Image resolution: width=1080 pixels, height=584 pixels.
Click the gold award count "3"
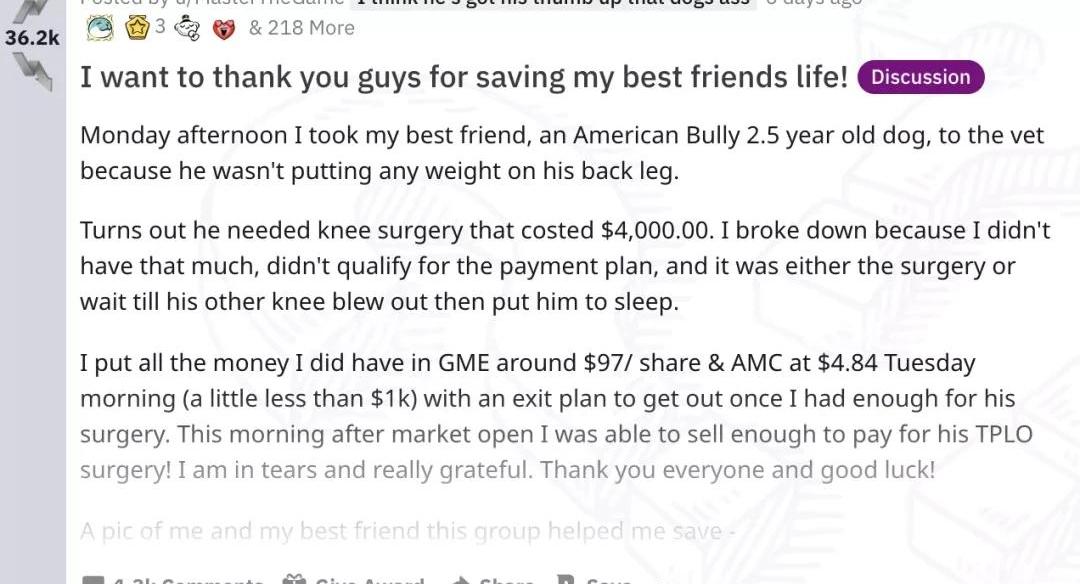[x=160, y=27]
